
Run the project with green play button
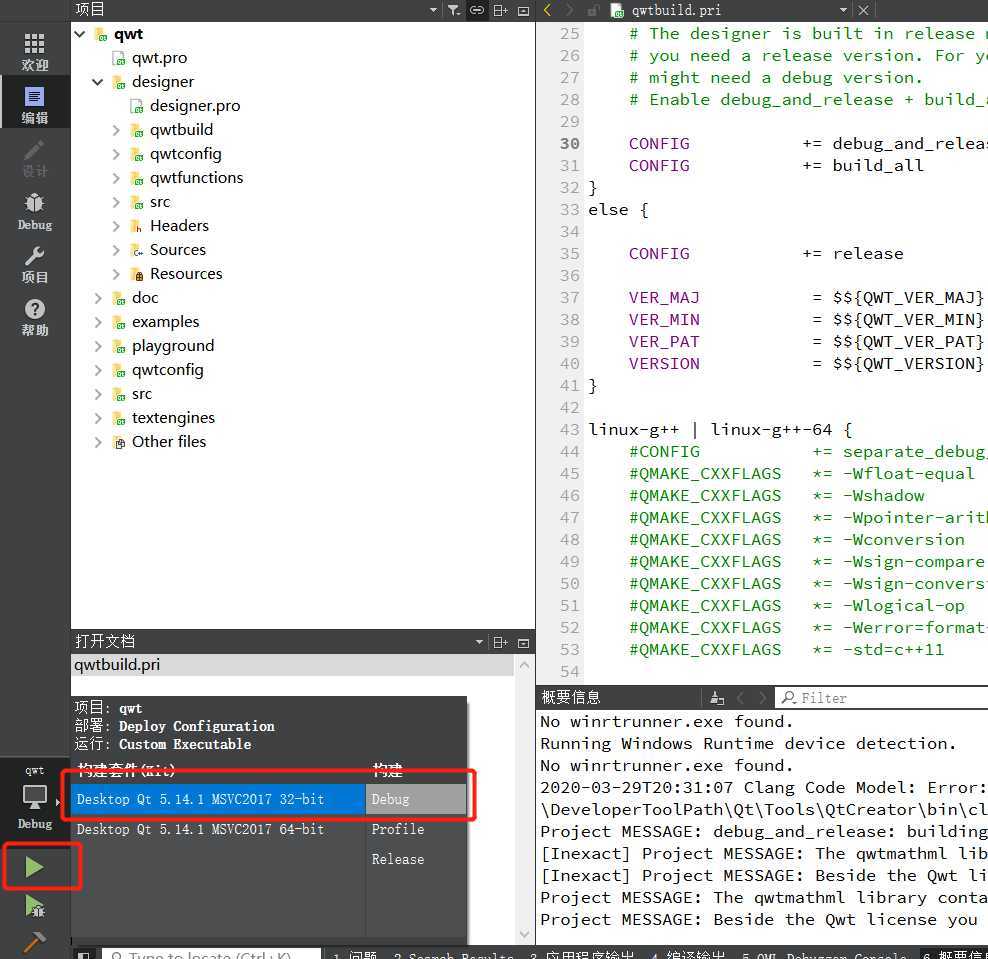click(x=35, y=867)
